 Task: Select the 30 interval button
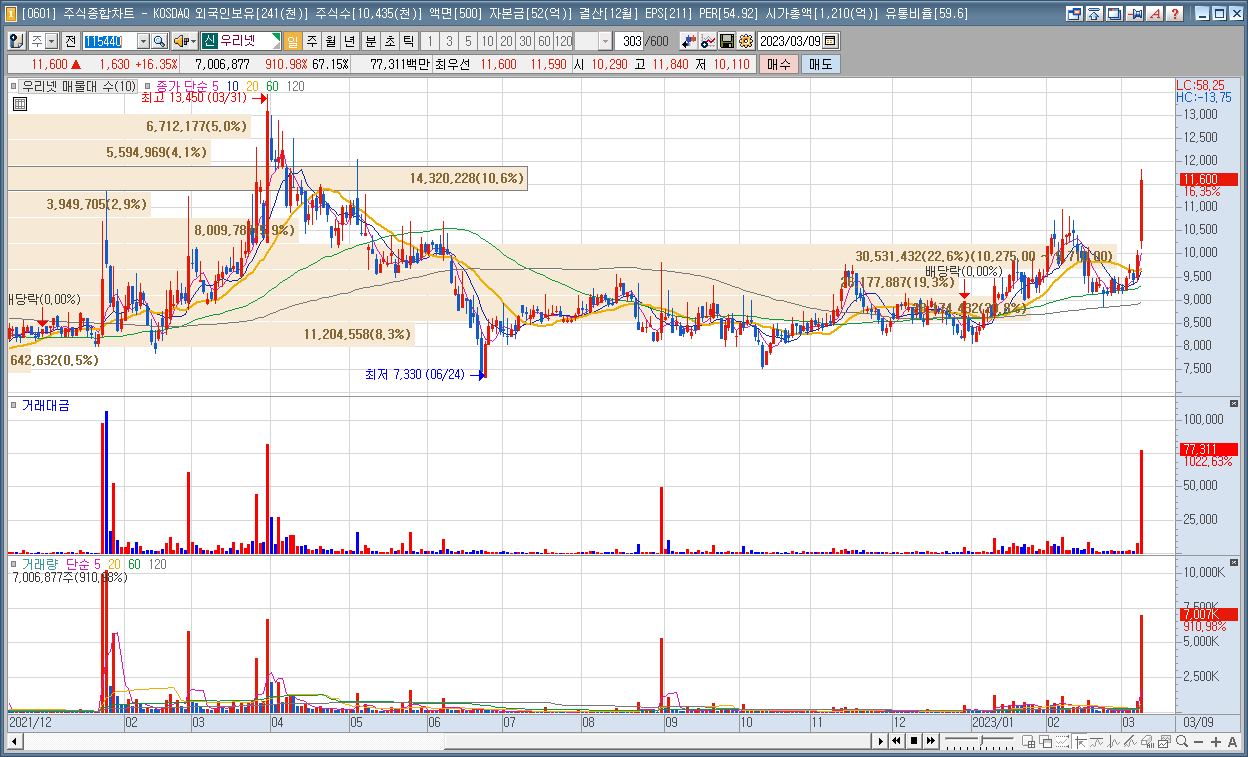tap(525, 41)
